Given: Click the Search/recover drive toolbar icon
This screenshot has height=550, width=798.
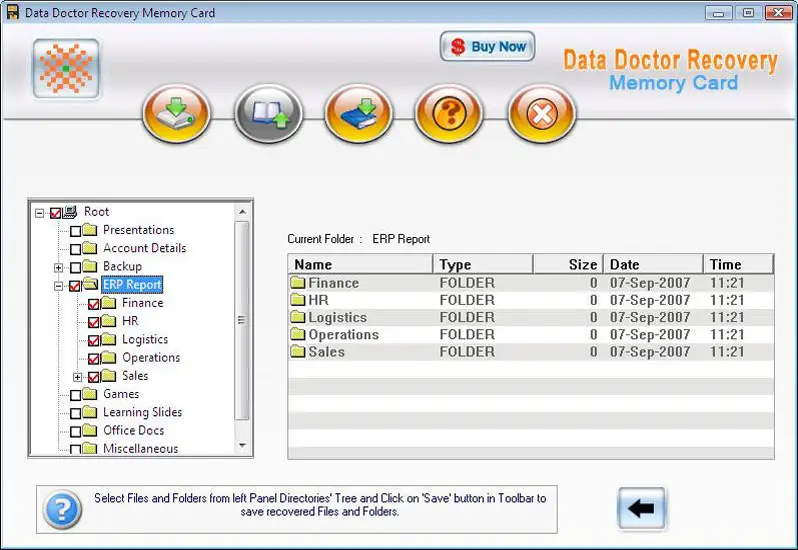Looking at the screenshot, I should coord(176,113).
